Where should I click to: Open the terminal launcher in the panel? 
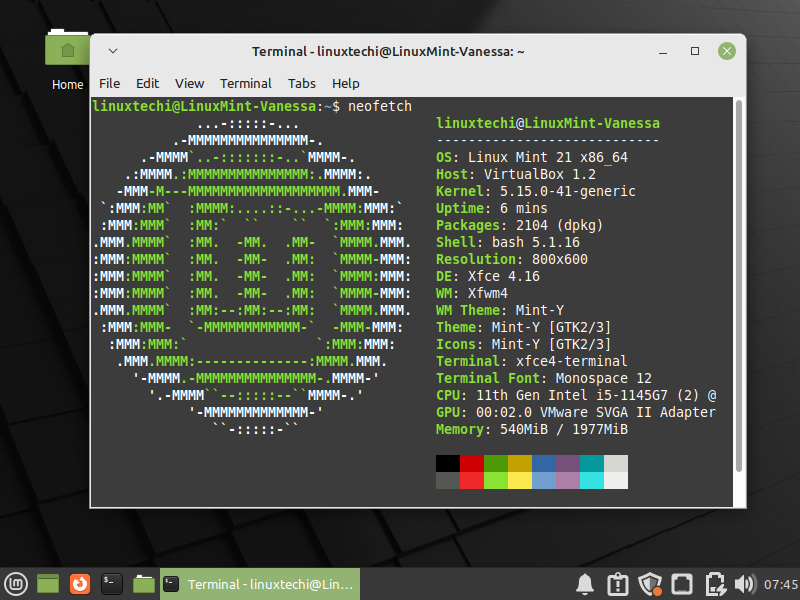[112, 584]
